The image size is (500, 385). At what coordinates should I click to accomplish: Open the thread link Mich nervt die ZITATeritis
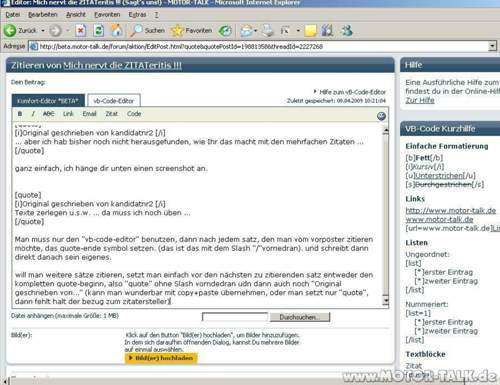pyautogui.click(x=122, y=65)
